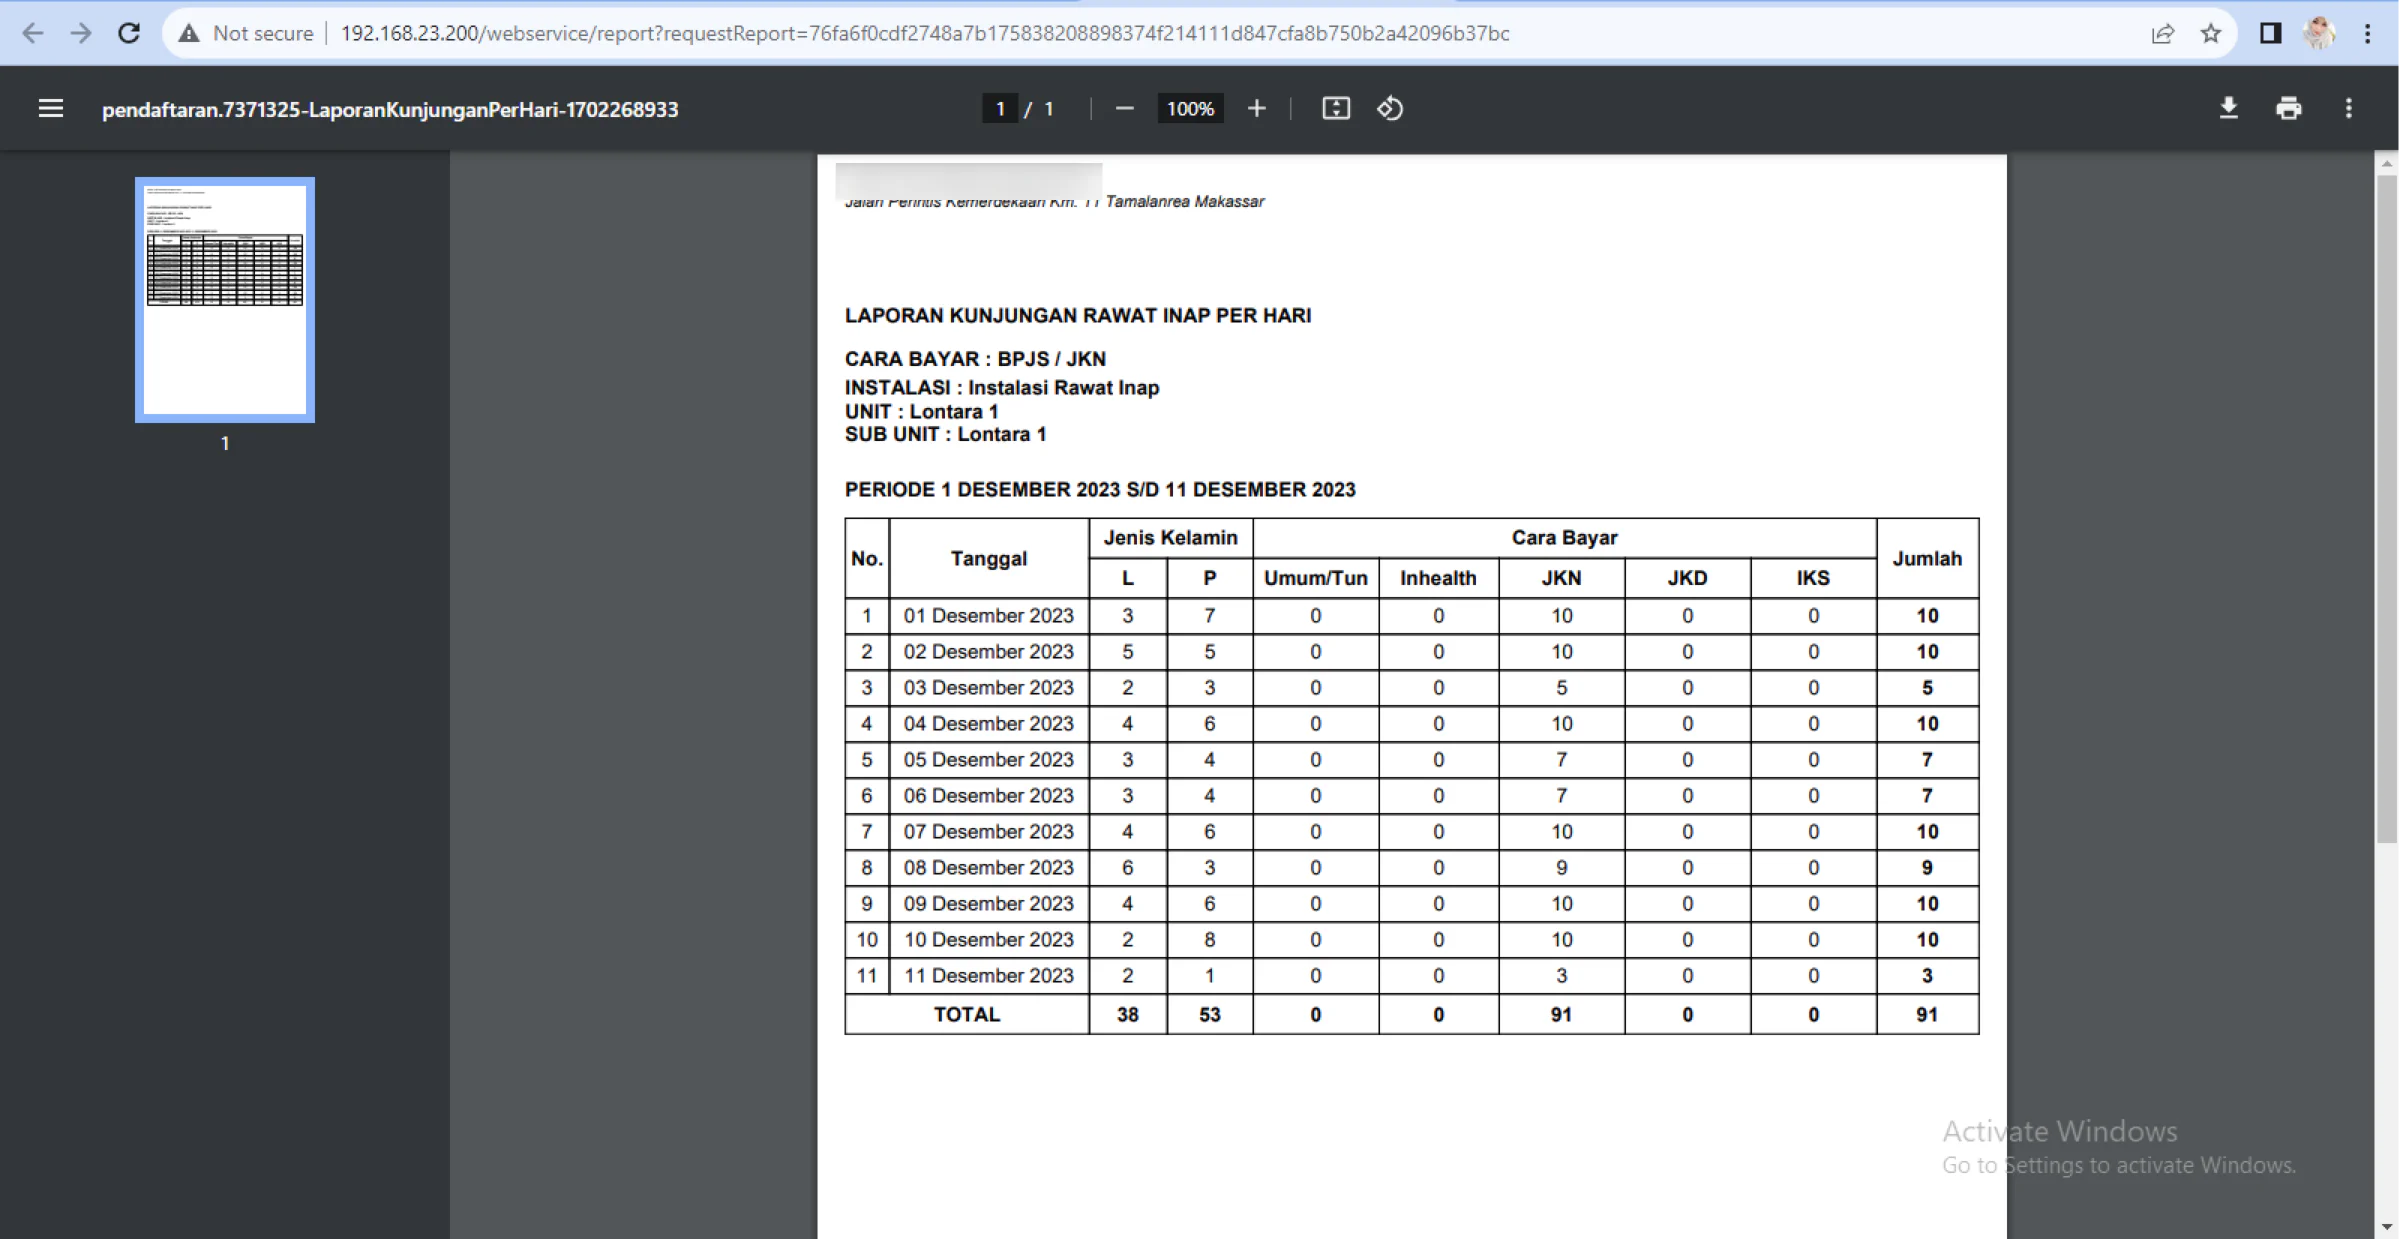2399x1239 pixels.
Task: Click the zoom out minus icon
Action: [x=1124, y=109]
